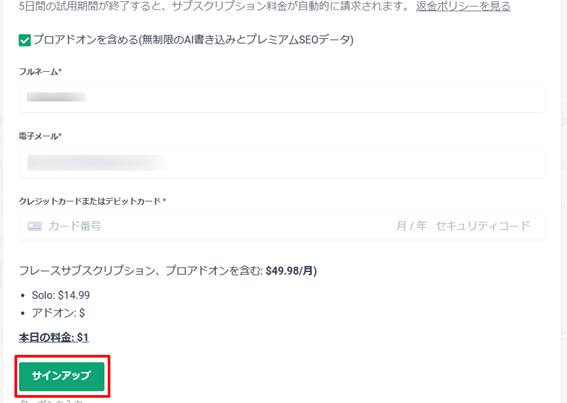567x403 pixels.
Task: Focus the 電子メール input field
Action: click(x=282, y=163)
